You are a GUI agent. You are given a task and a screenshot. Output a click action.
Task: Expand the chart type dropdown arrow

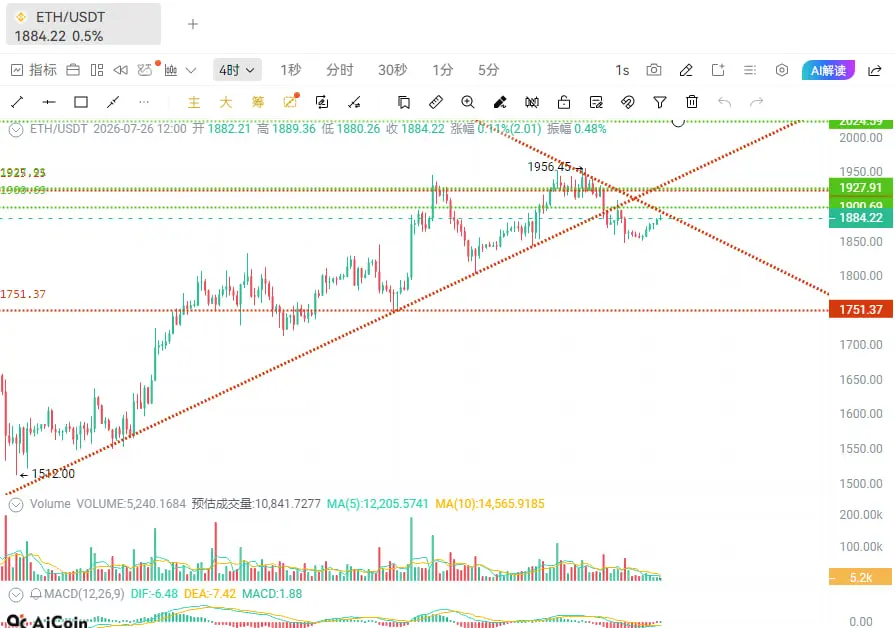tap(191, 70)
